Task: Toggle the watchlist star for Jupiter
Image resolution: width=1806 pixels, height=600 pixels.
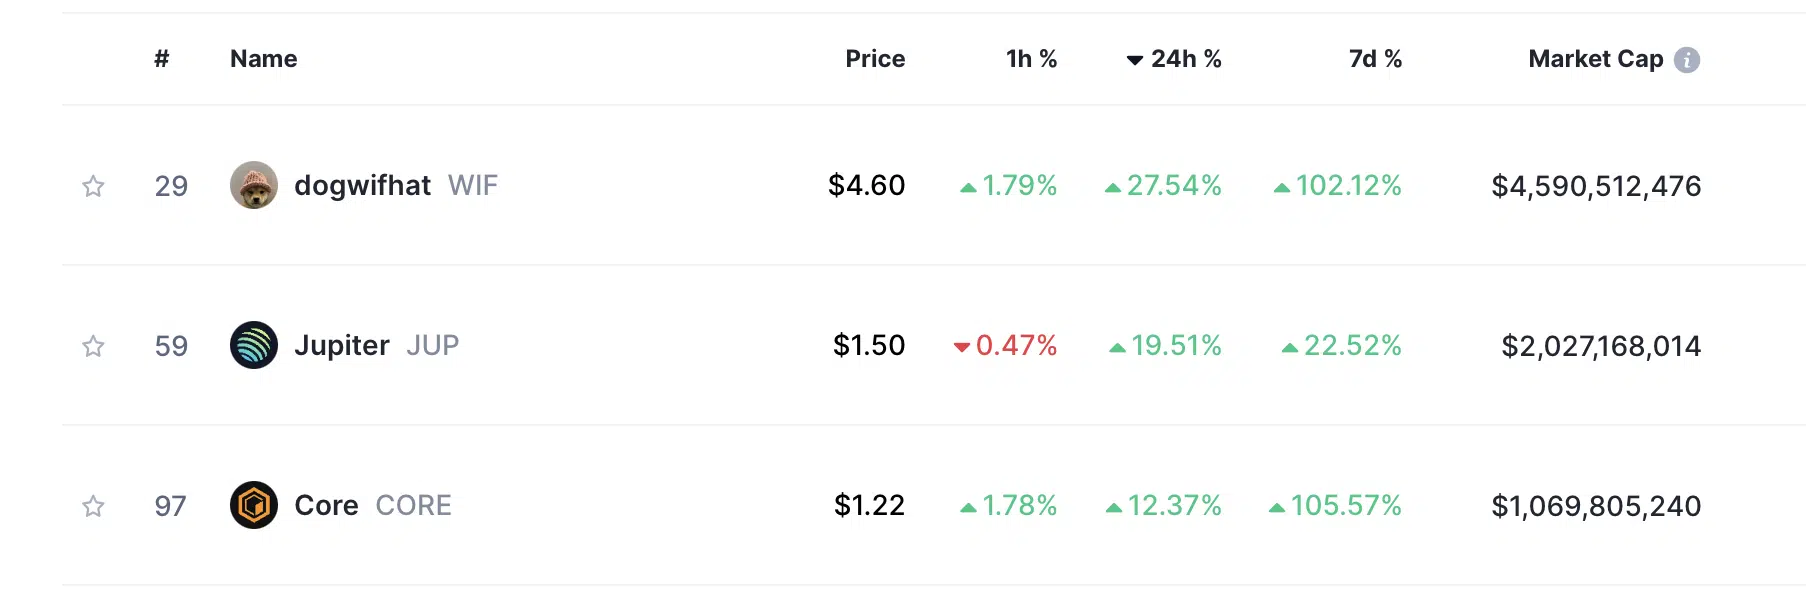Action: pos(93,346)
